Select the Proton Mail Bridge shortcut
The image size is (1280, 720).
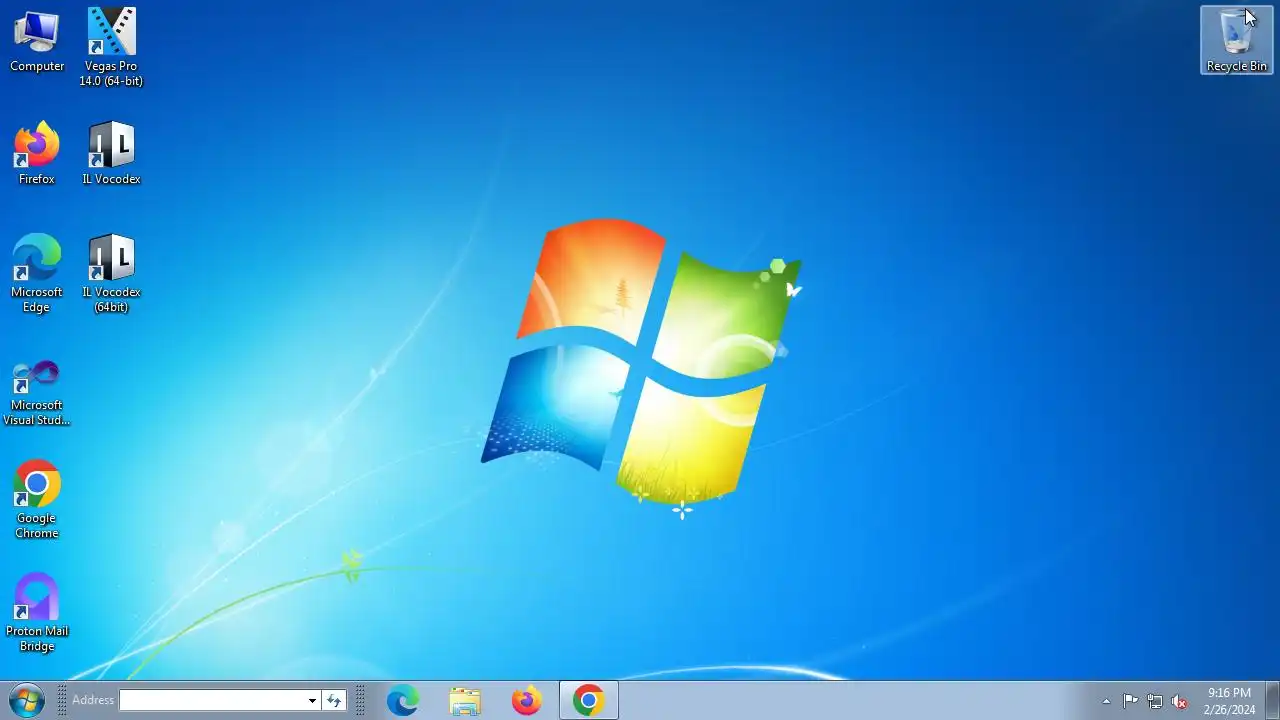37,613
